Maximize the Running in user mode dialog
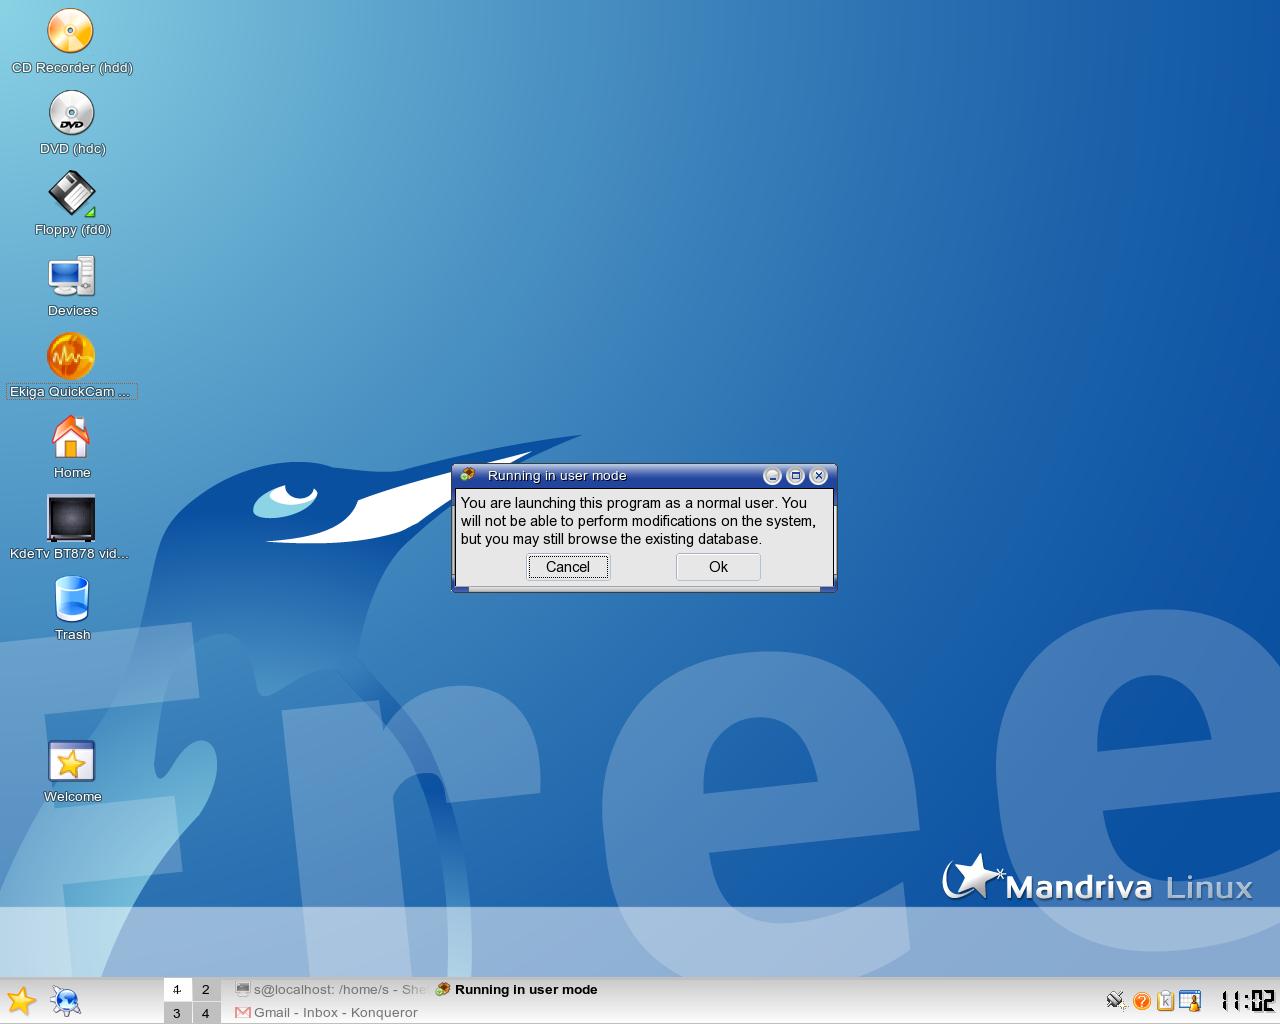This screenshot has height=1024, width=1280. (x=795, y=476)
